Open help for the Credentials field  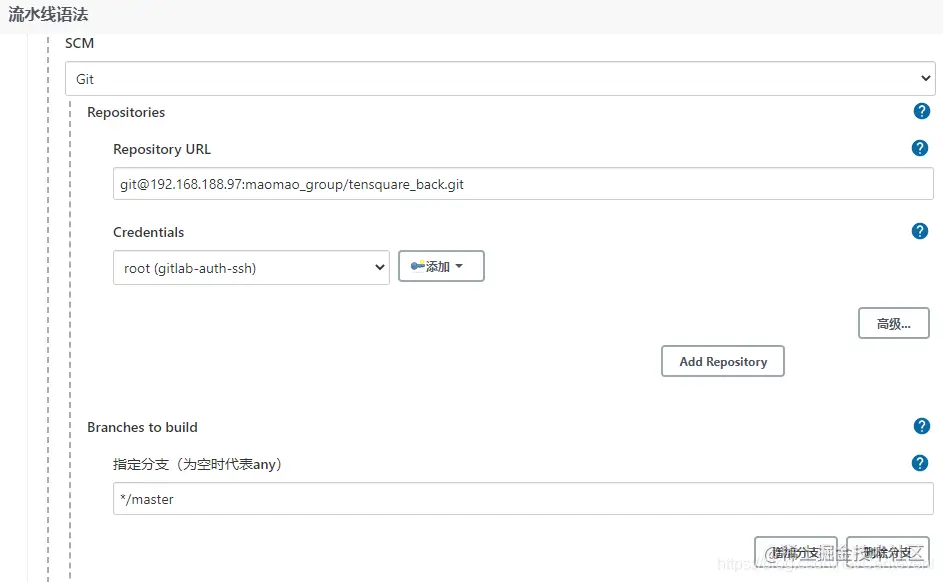tap(920, 231)
